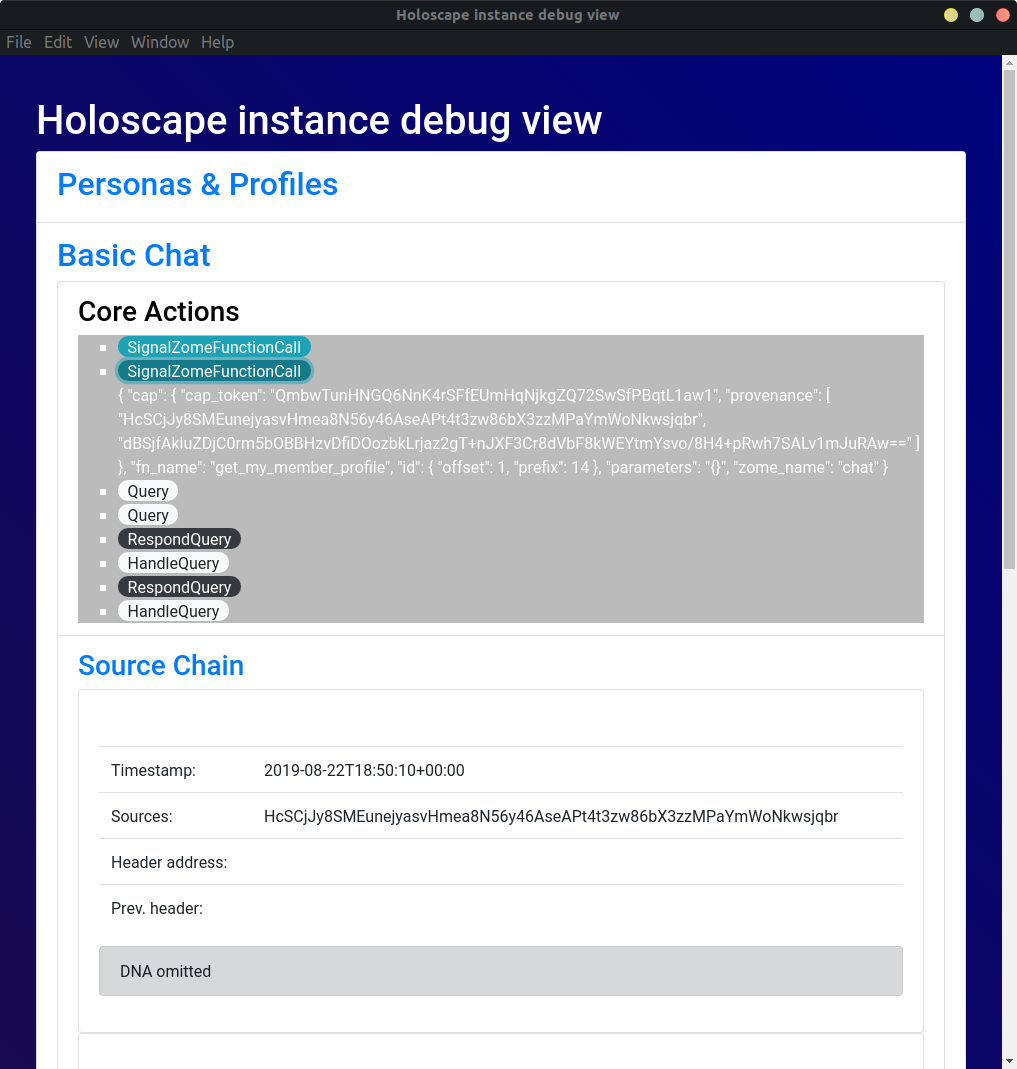Click the Timestamp: label
1017x1069 pixels.
pyautogui.click(x=153, y=770)
